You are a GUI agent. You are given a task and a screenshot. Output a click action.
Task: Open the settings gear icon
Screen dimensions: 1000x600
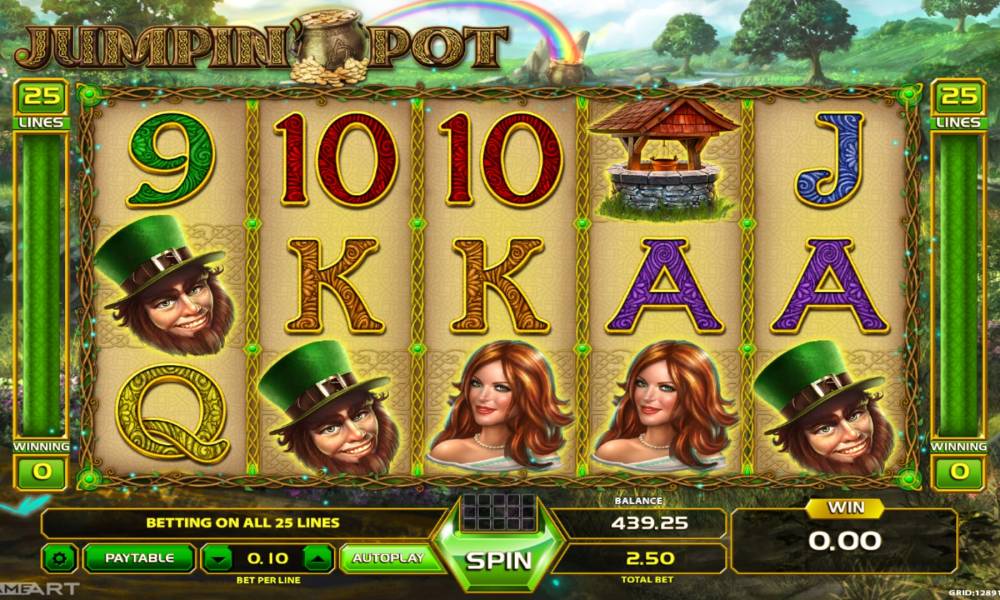pos(60,559)
